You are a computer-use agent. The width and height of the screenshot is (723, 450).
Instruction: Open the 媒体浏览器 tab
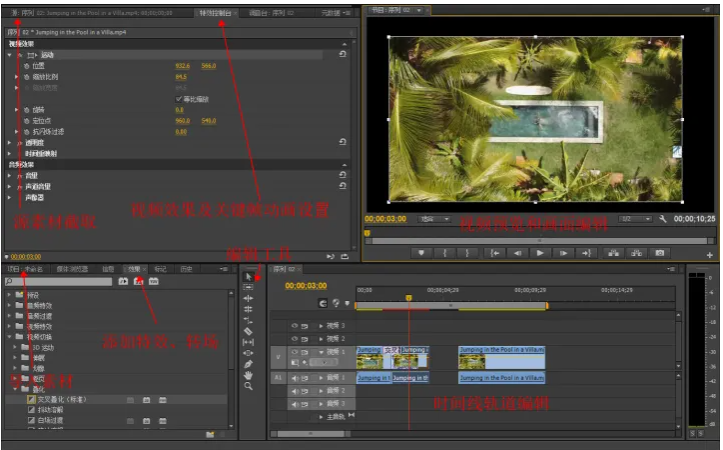72,269
